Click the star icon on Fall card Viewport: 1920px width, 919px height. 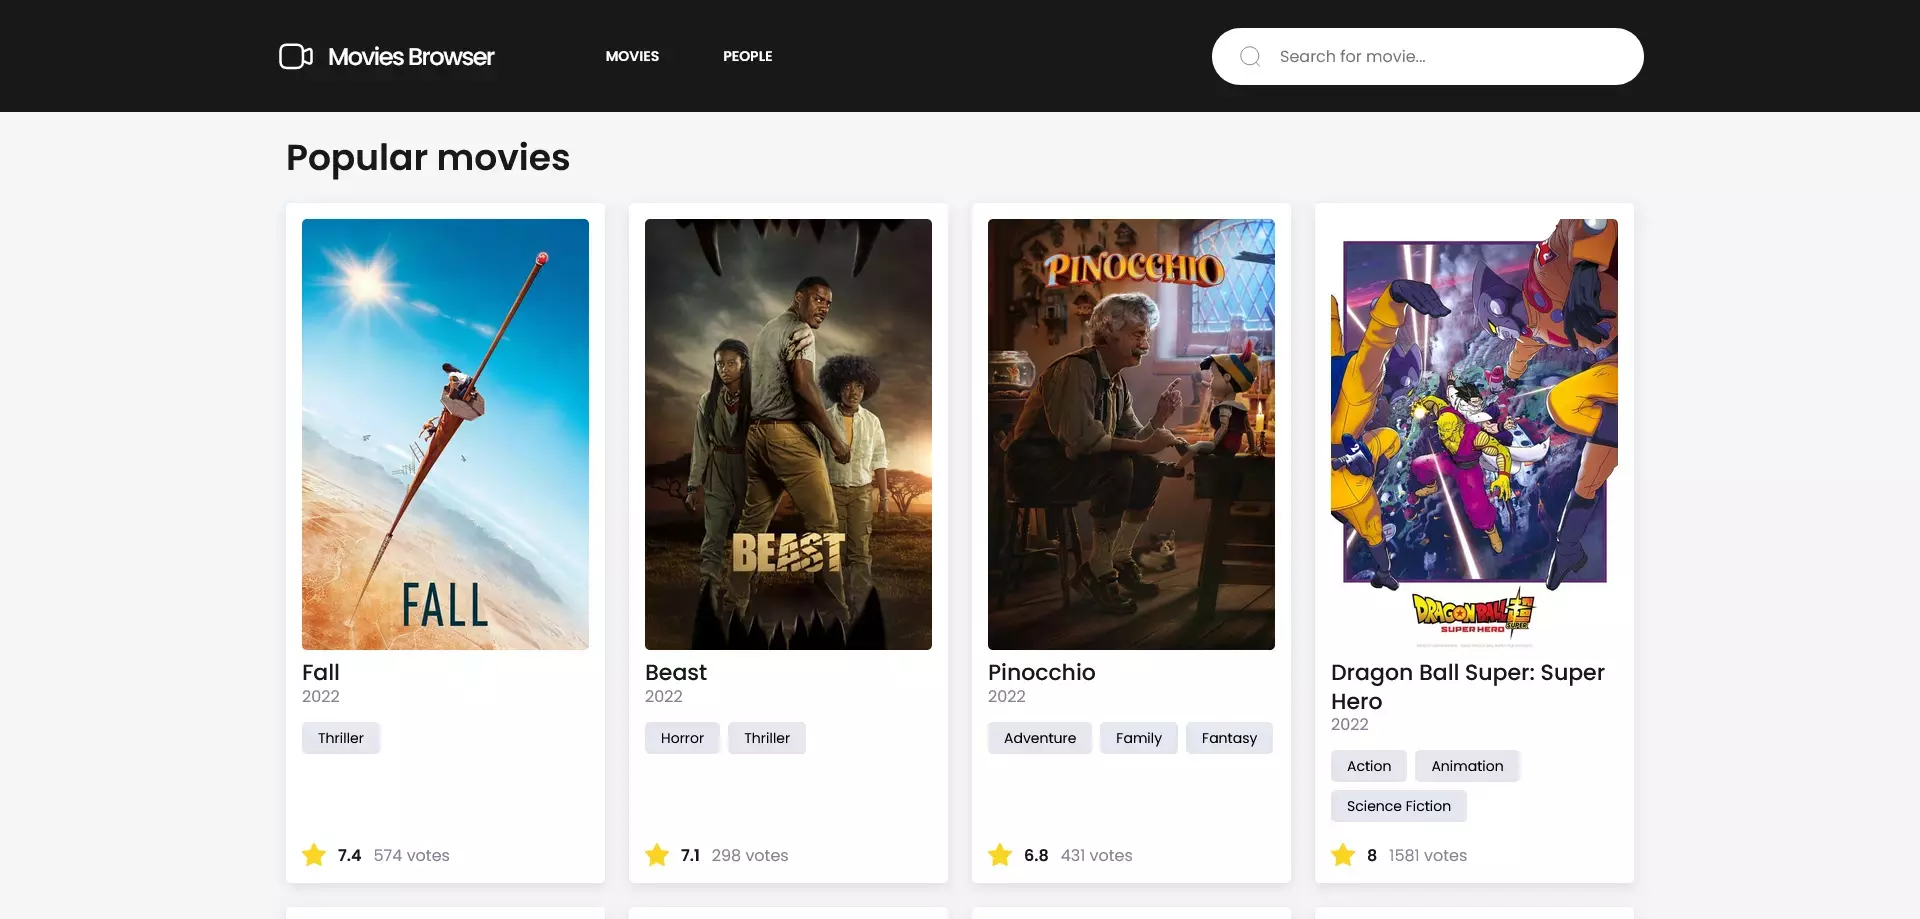[314, 855]
